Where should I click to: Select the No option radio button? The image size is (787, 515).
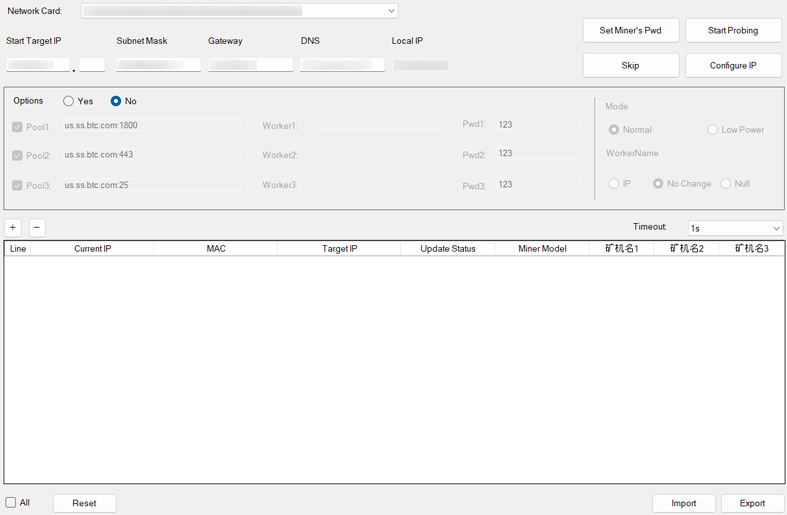pos(116,101)
